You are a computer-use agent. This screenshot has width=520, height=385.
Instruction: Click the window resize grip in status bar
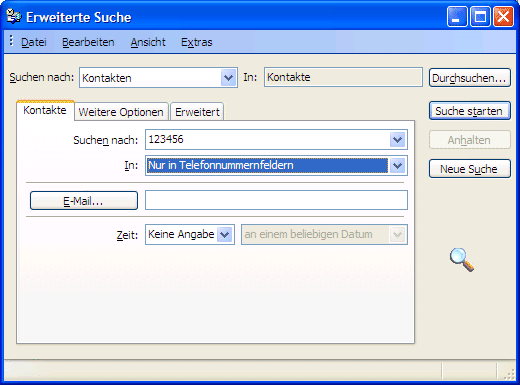(509, 374)
